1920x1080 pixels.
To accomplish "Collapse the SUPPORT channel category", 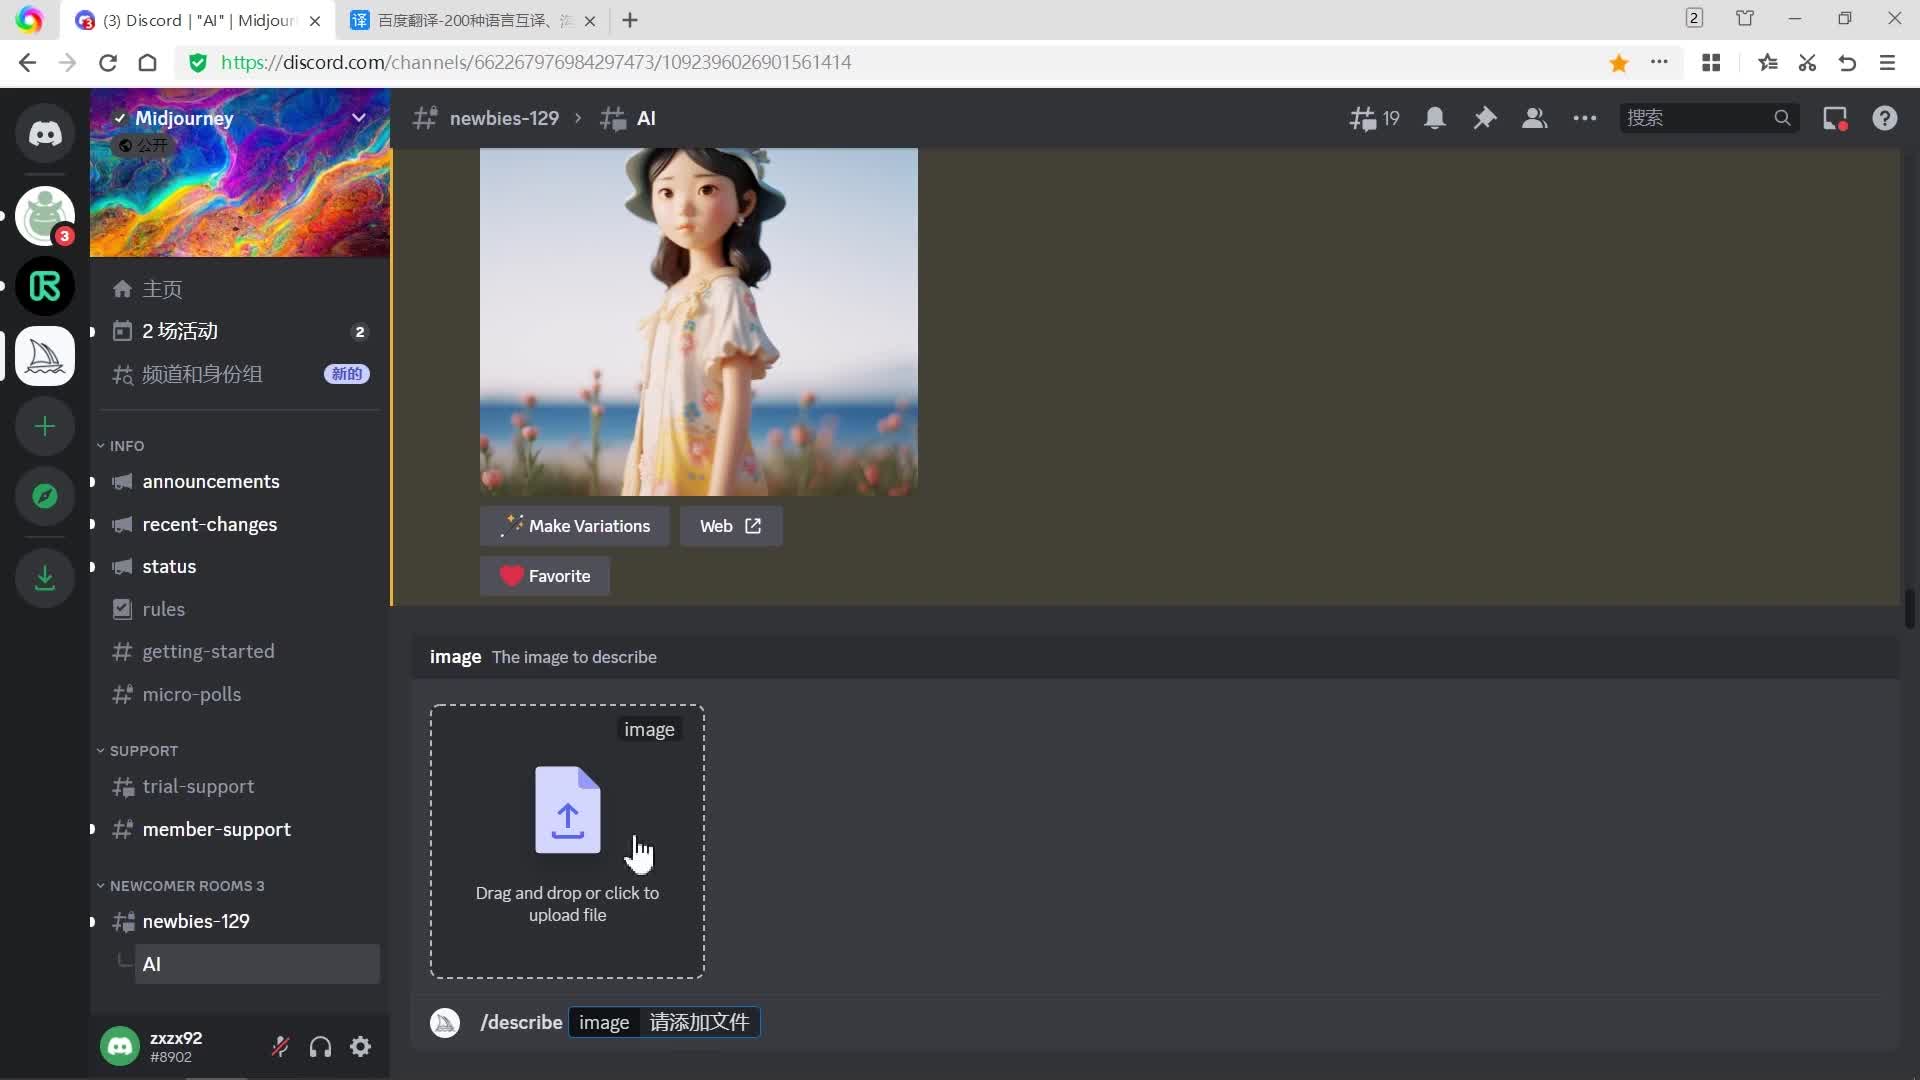I will point(143,751).
